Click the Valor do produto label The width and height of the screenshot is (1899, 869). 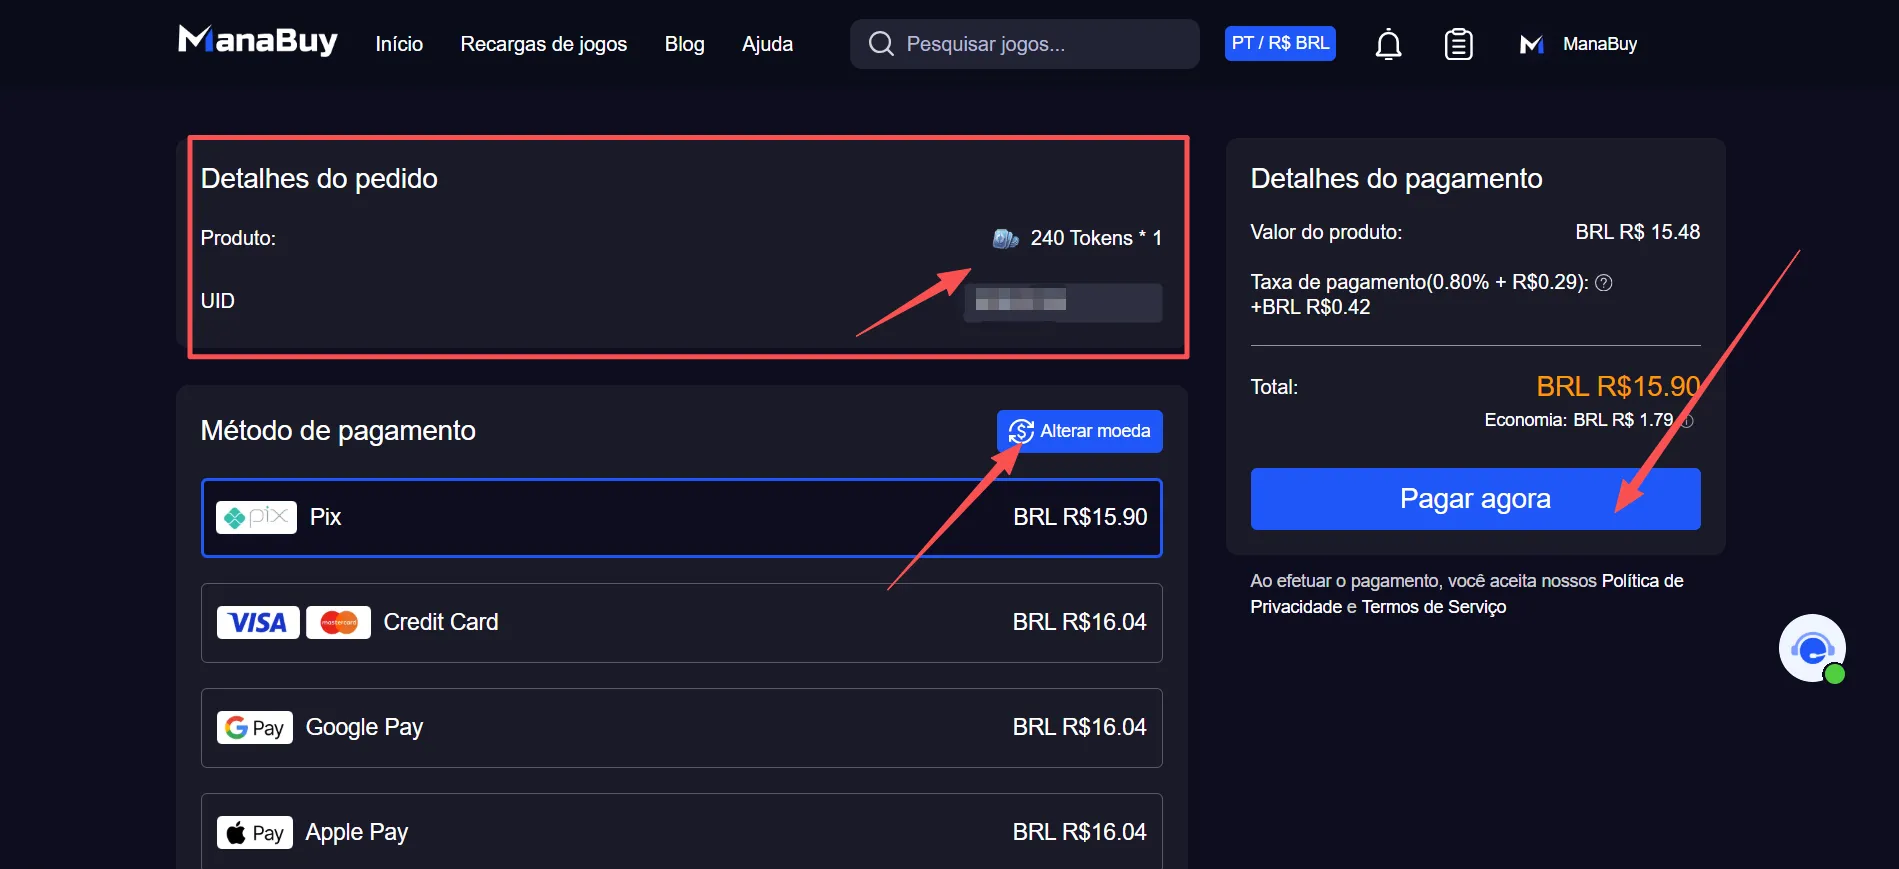tap(1326, 232)
